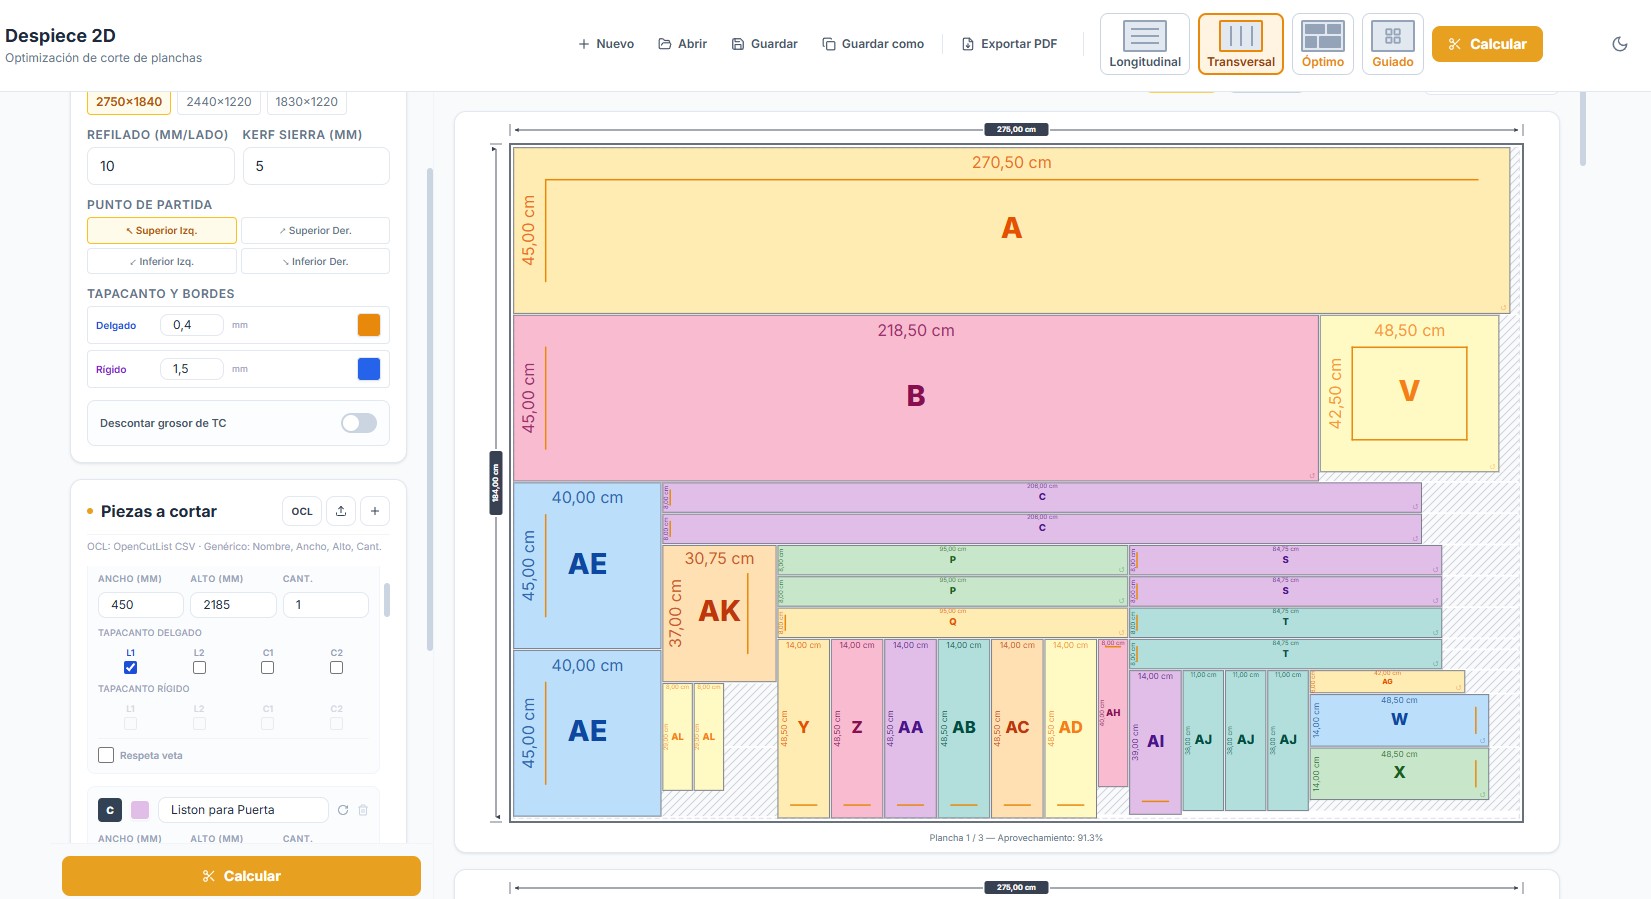Select piece Z on the cutting diagram

857,728
